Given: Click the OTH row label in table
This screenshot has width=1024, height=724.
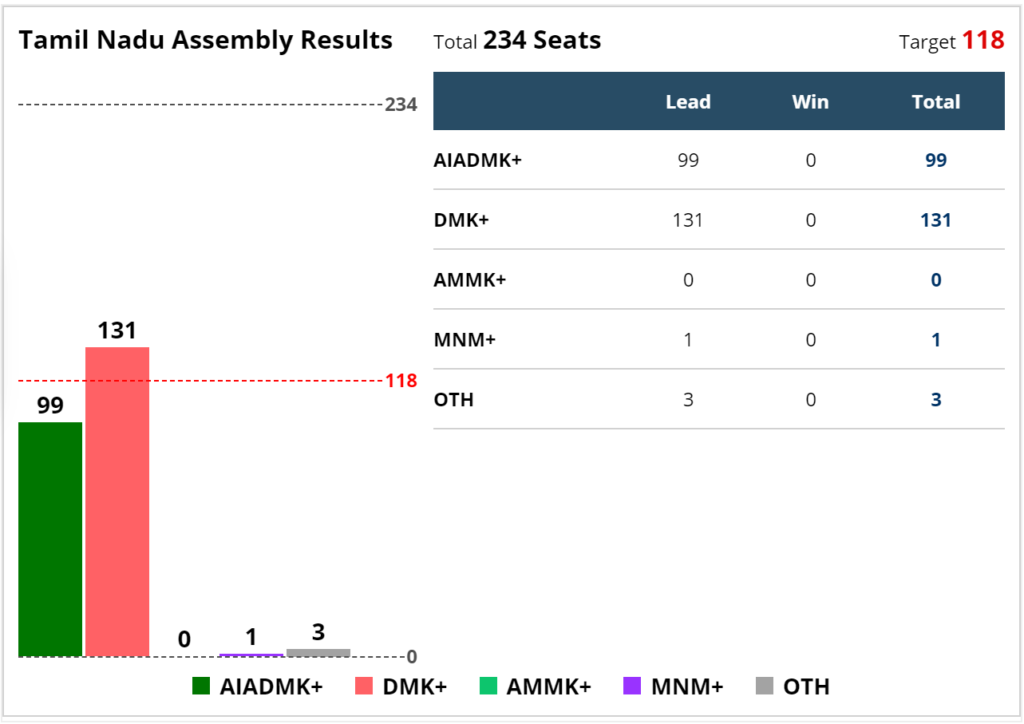Looking at the screenshot, I should (x=453, y=400).
